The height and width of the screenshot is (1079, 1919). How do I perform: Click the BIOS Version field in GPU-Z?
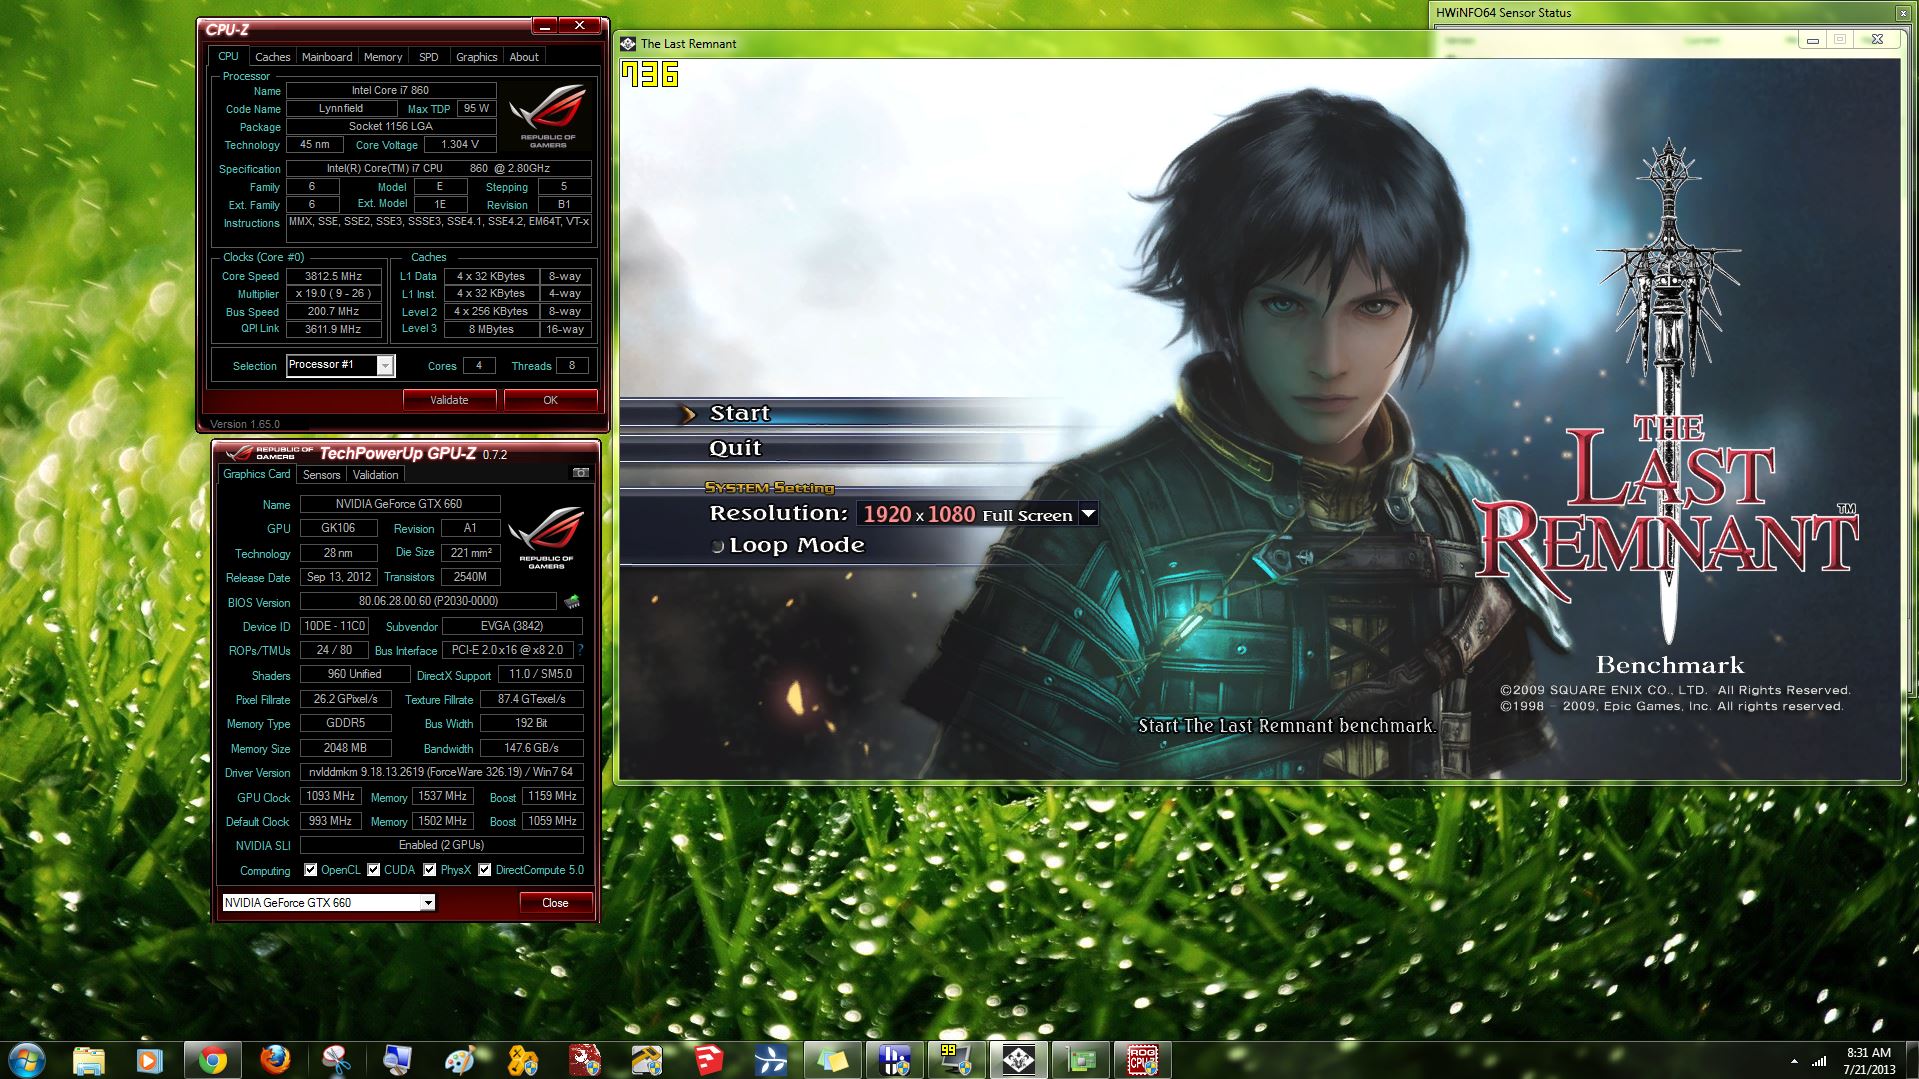click(428, 601)
